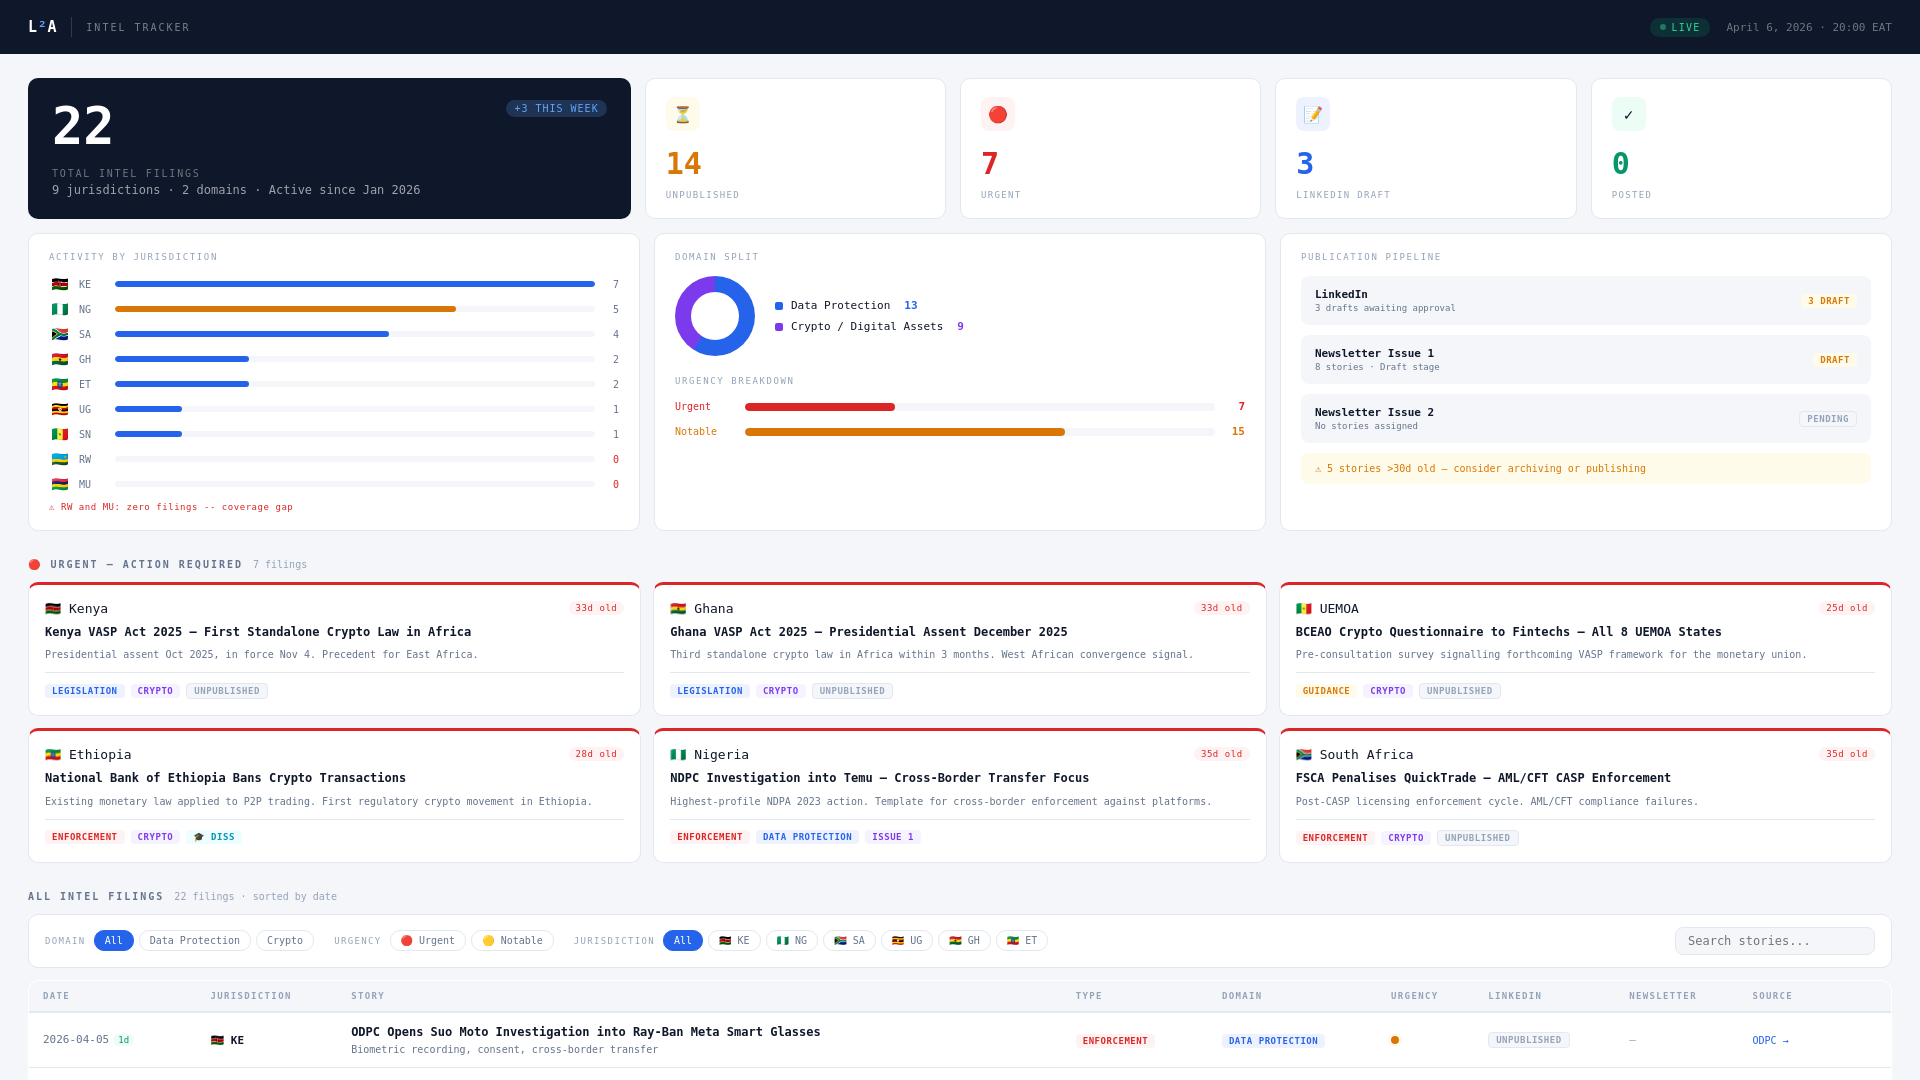Image resolution: width=1920 pixels, height=1080 pixels.
Task: Filter filings by Crypto domain
Action: (x=285, y=940)
